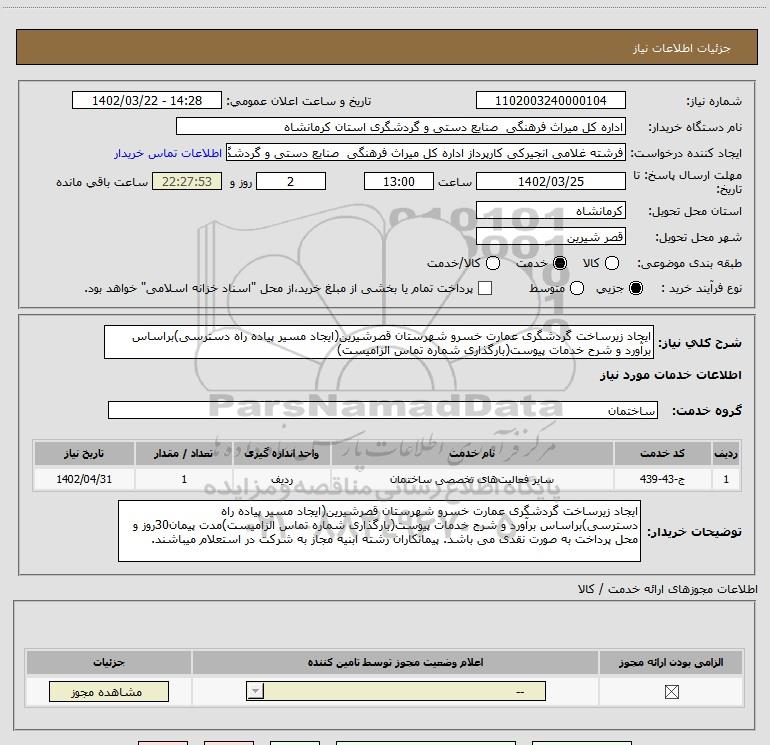Click the row number cell 1 in ردیف column
This screenshot has height=745, width=770.
coord(726,479)
